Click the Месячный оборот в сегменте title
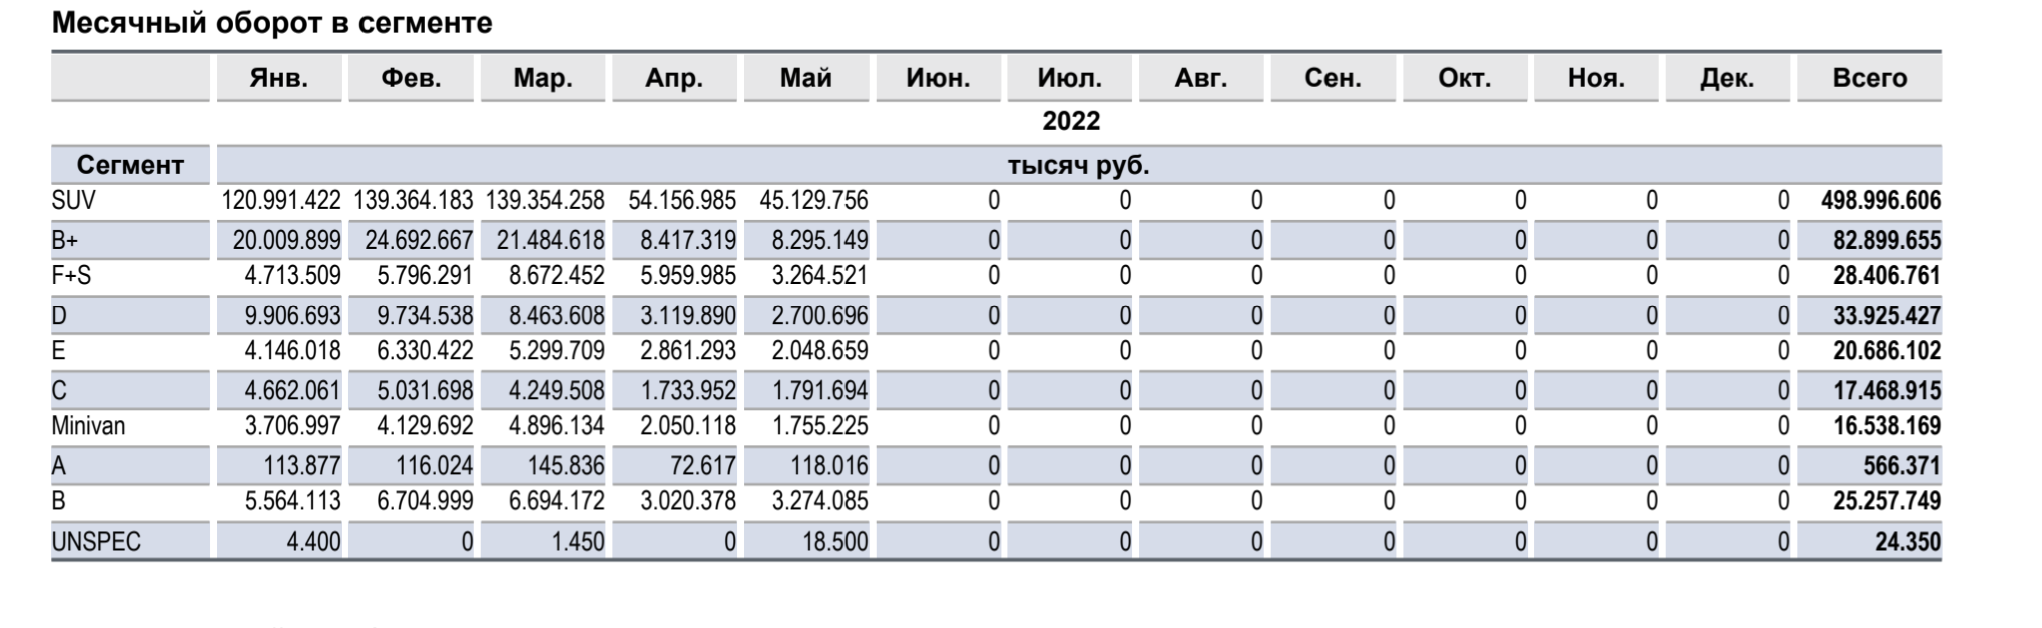 pos(272,23)
